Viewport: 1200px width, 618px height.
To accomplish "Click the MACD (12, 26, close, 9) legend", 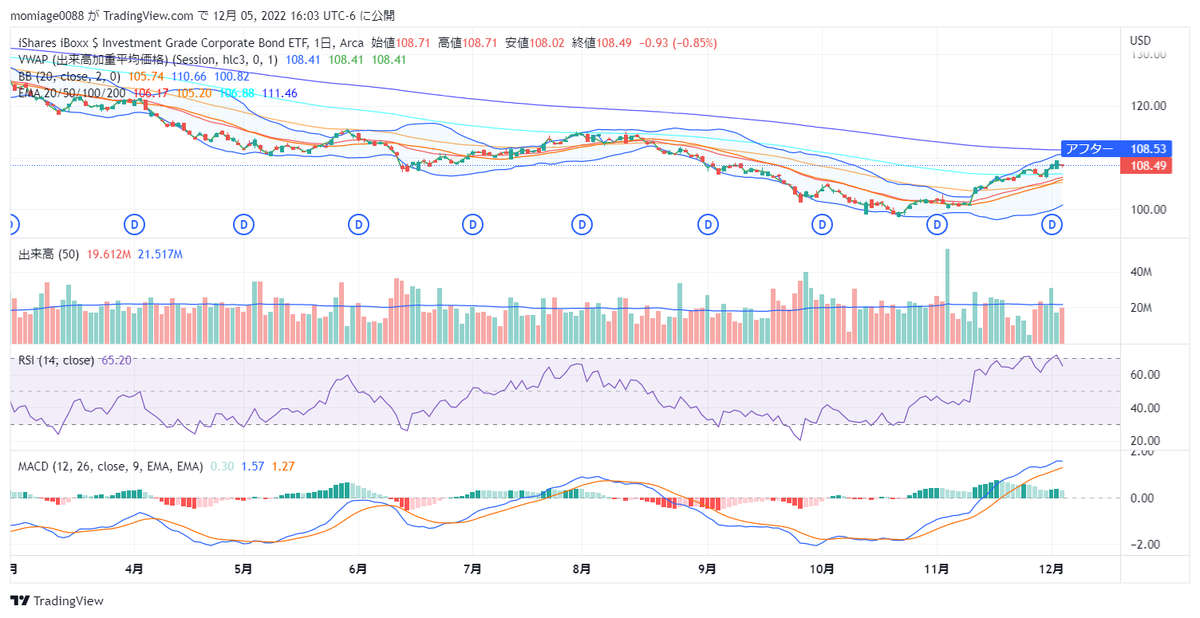I will point(111,466).
